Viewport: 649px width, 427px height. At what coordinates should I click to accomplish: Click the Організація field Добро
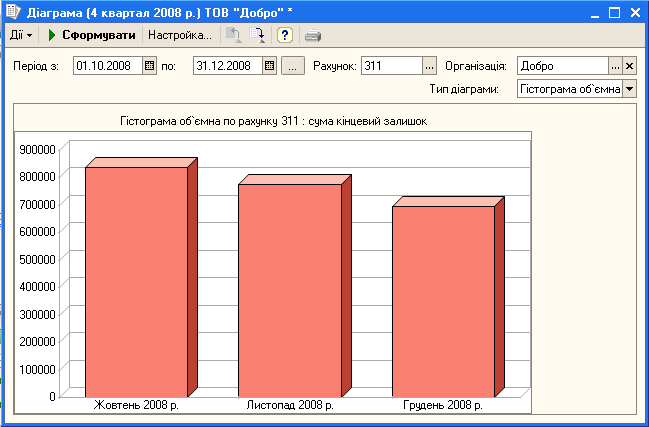coord(562,66)
